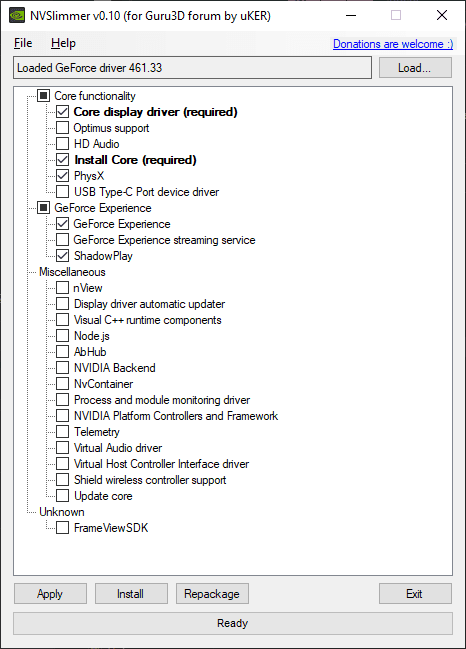Enable the NvContainer checkbox

point(62,384)
